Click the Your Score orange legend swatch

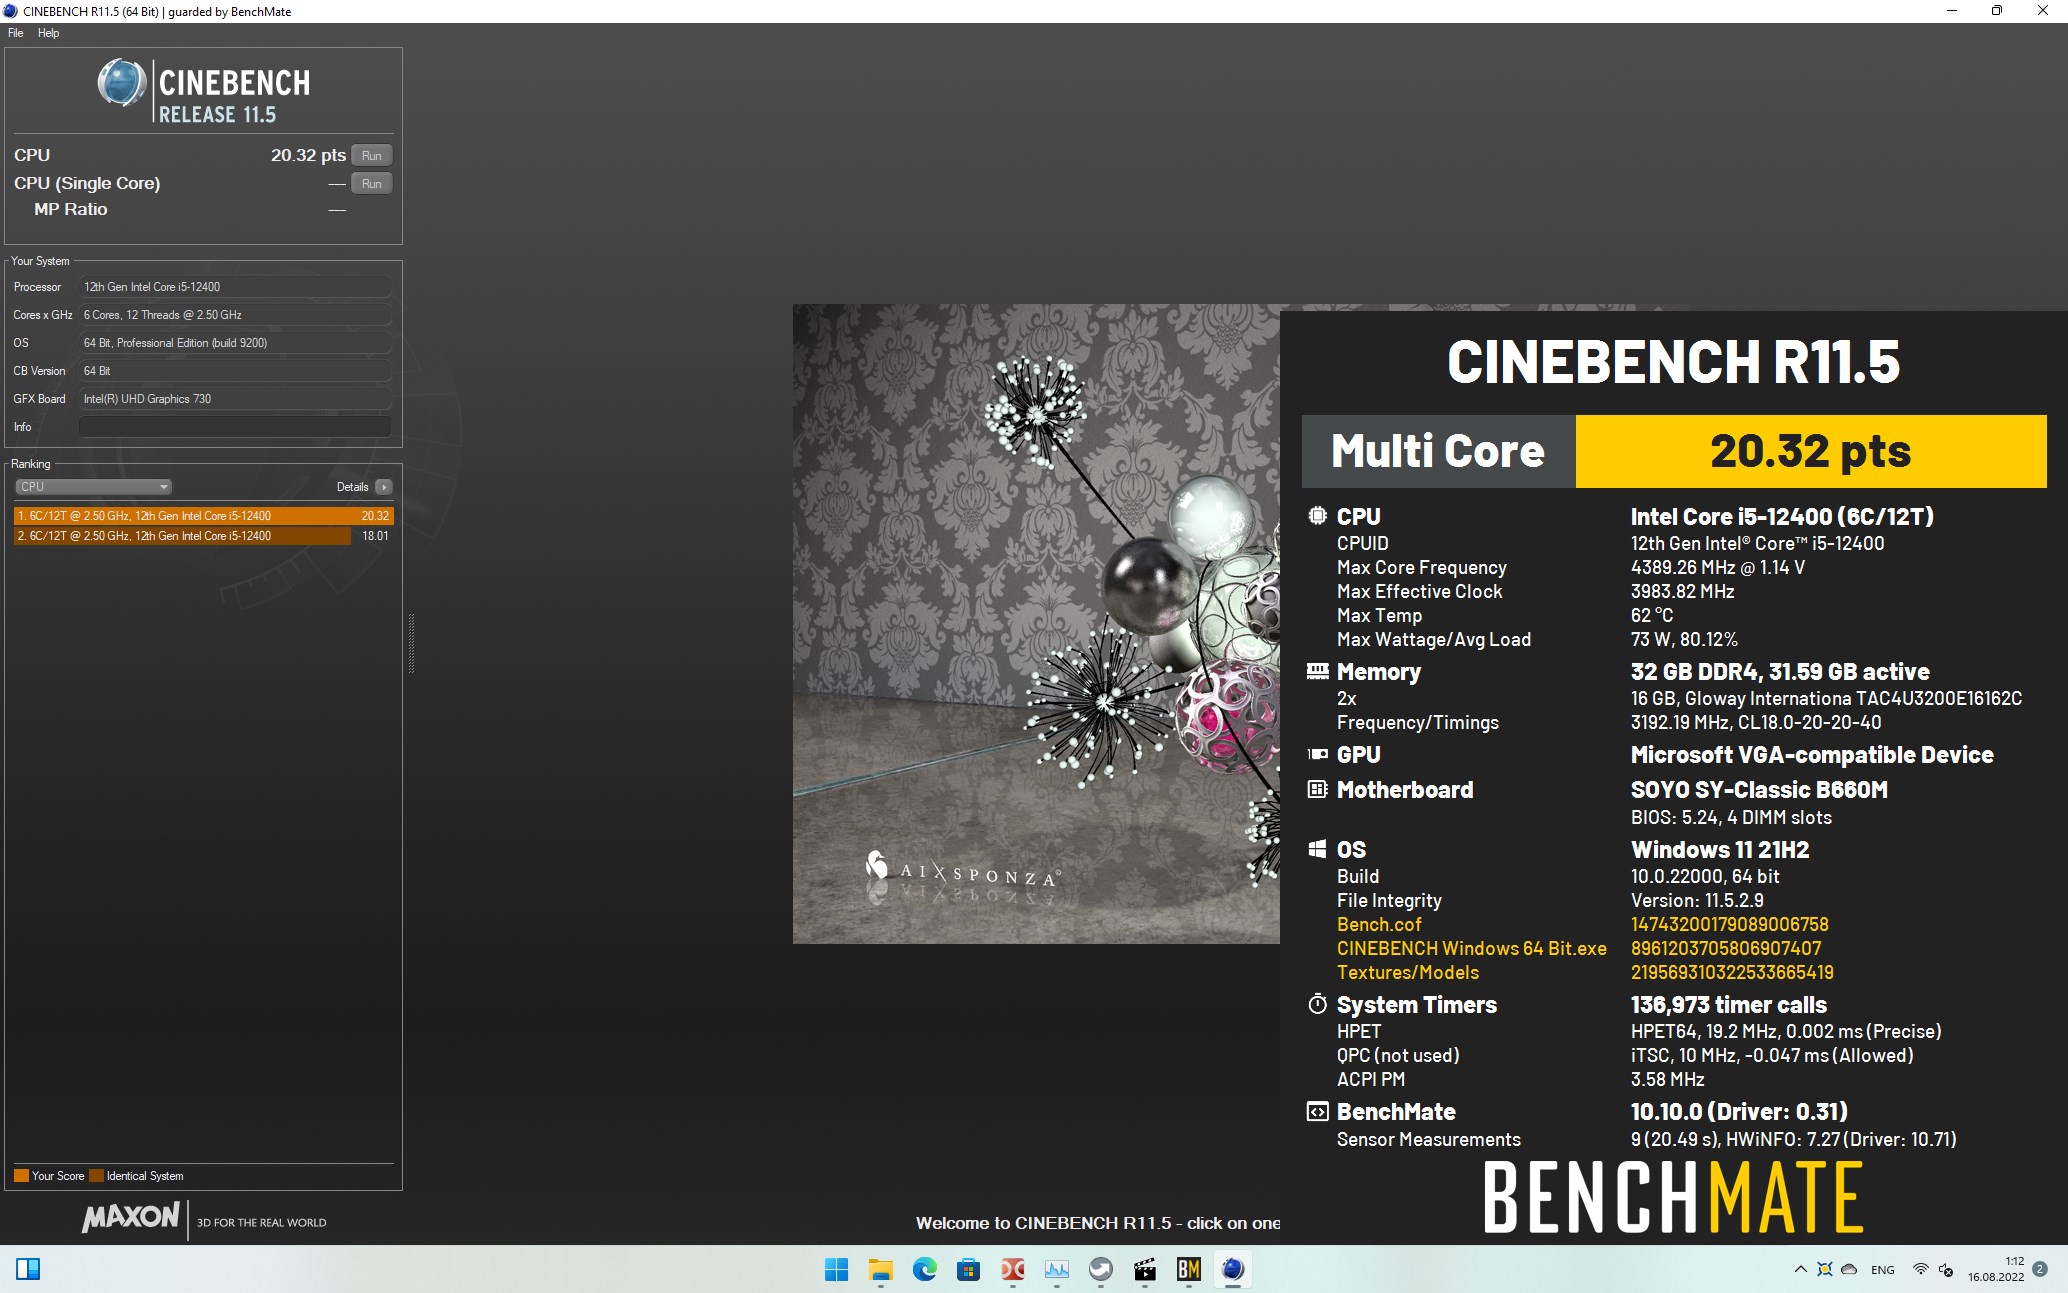(x=21, y=1176)
